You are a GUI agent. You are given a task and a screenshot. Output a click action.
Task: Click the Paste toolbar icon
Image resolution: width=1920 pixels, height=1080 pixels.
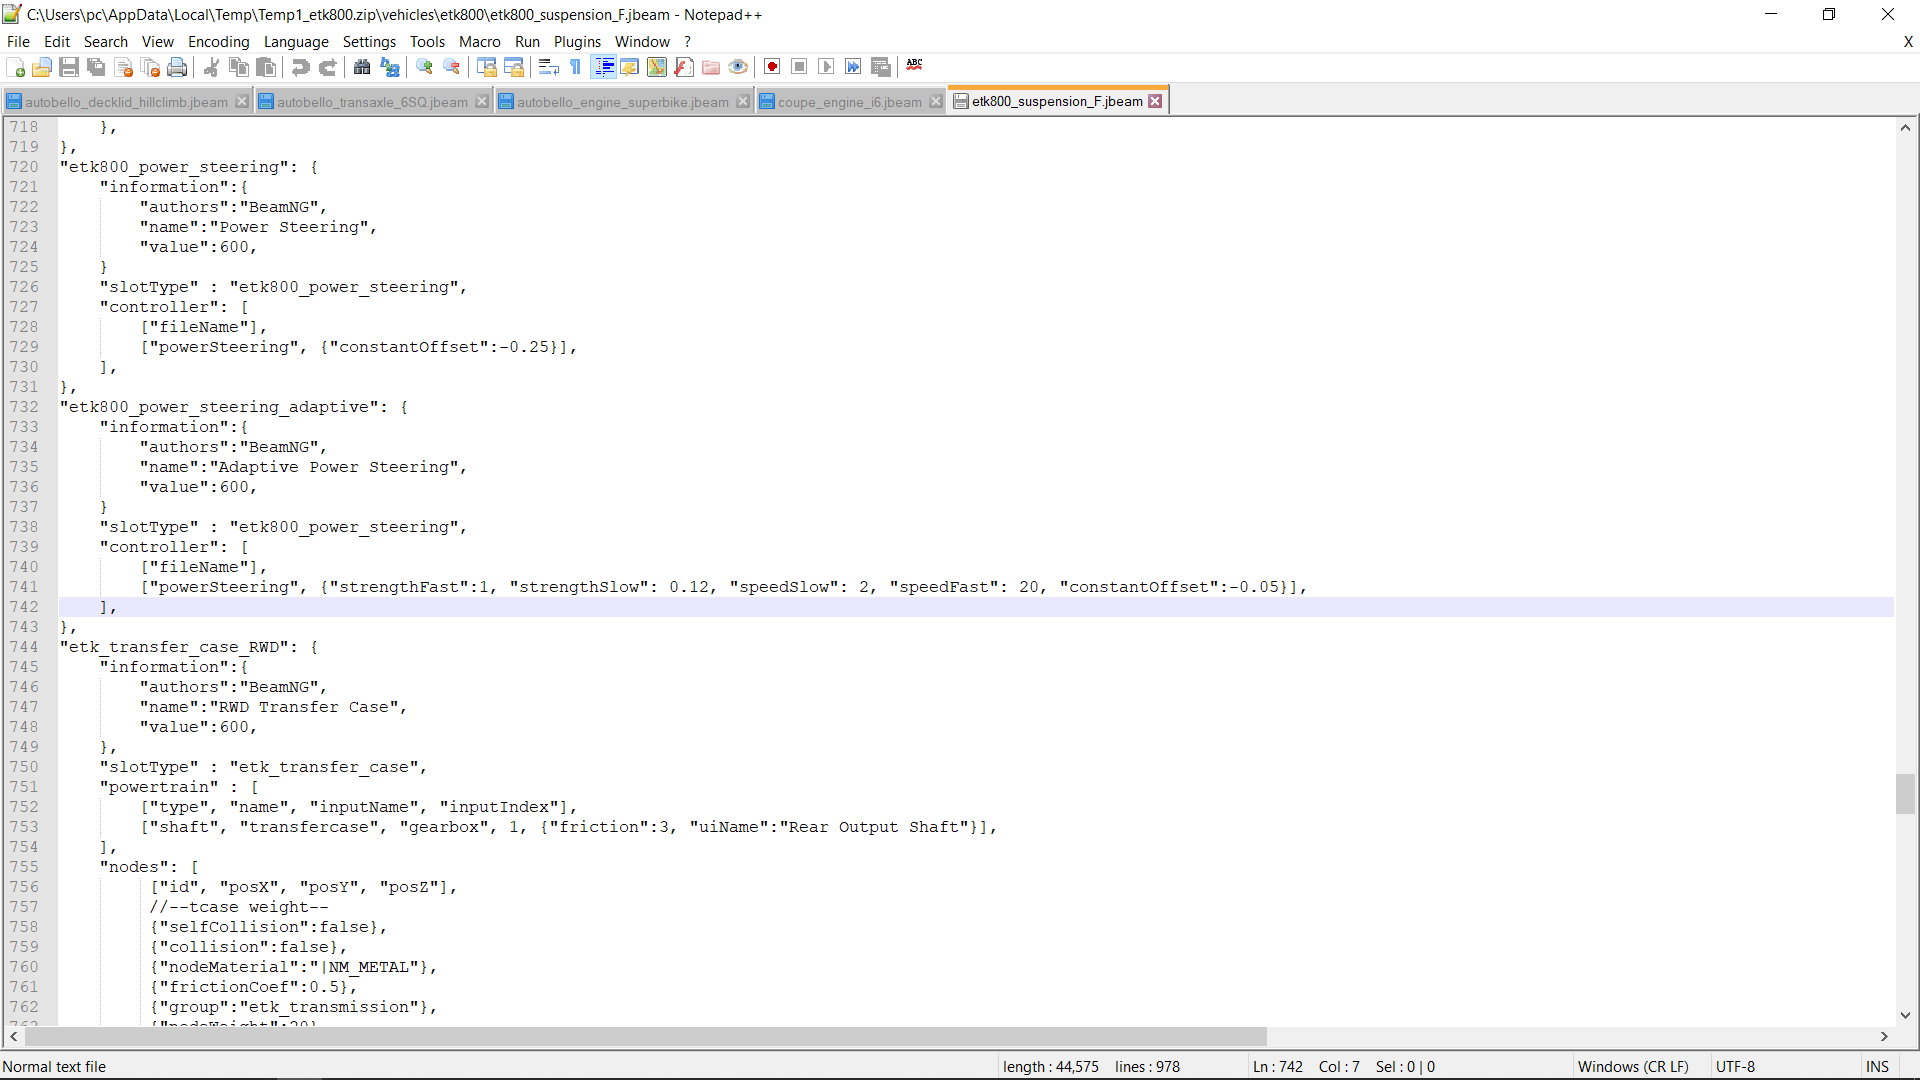coord(266,67)
